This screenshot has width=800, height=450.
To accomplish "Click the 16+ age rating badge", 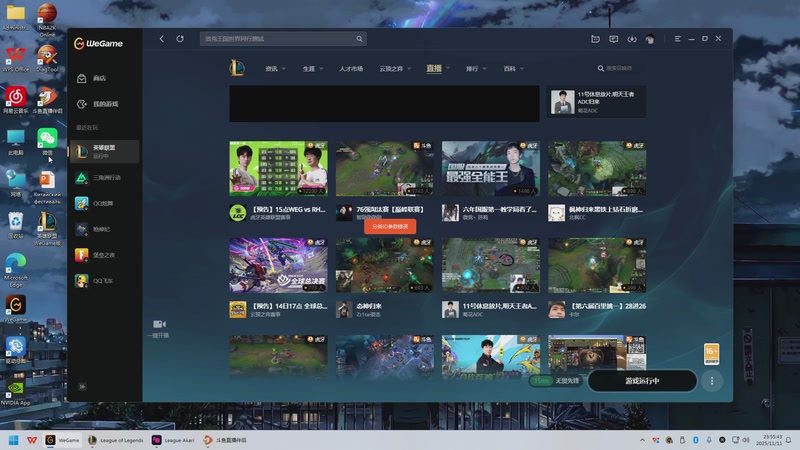I will (711, 354).
